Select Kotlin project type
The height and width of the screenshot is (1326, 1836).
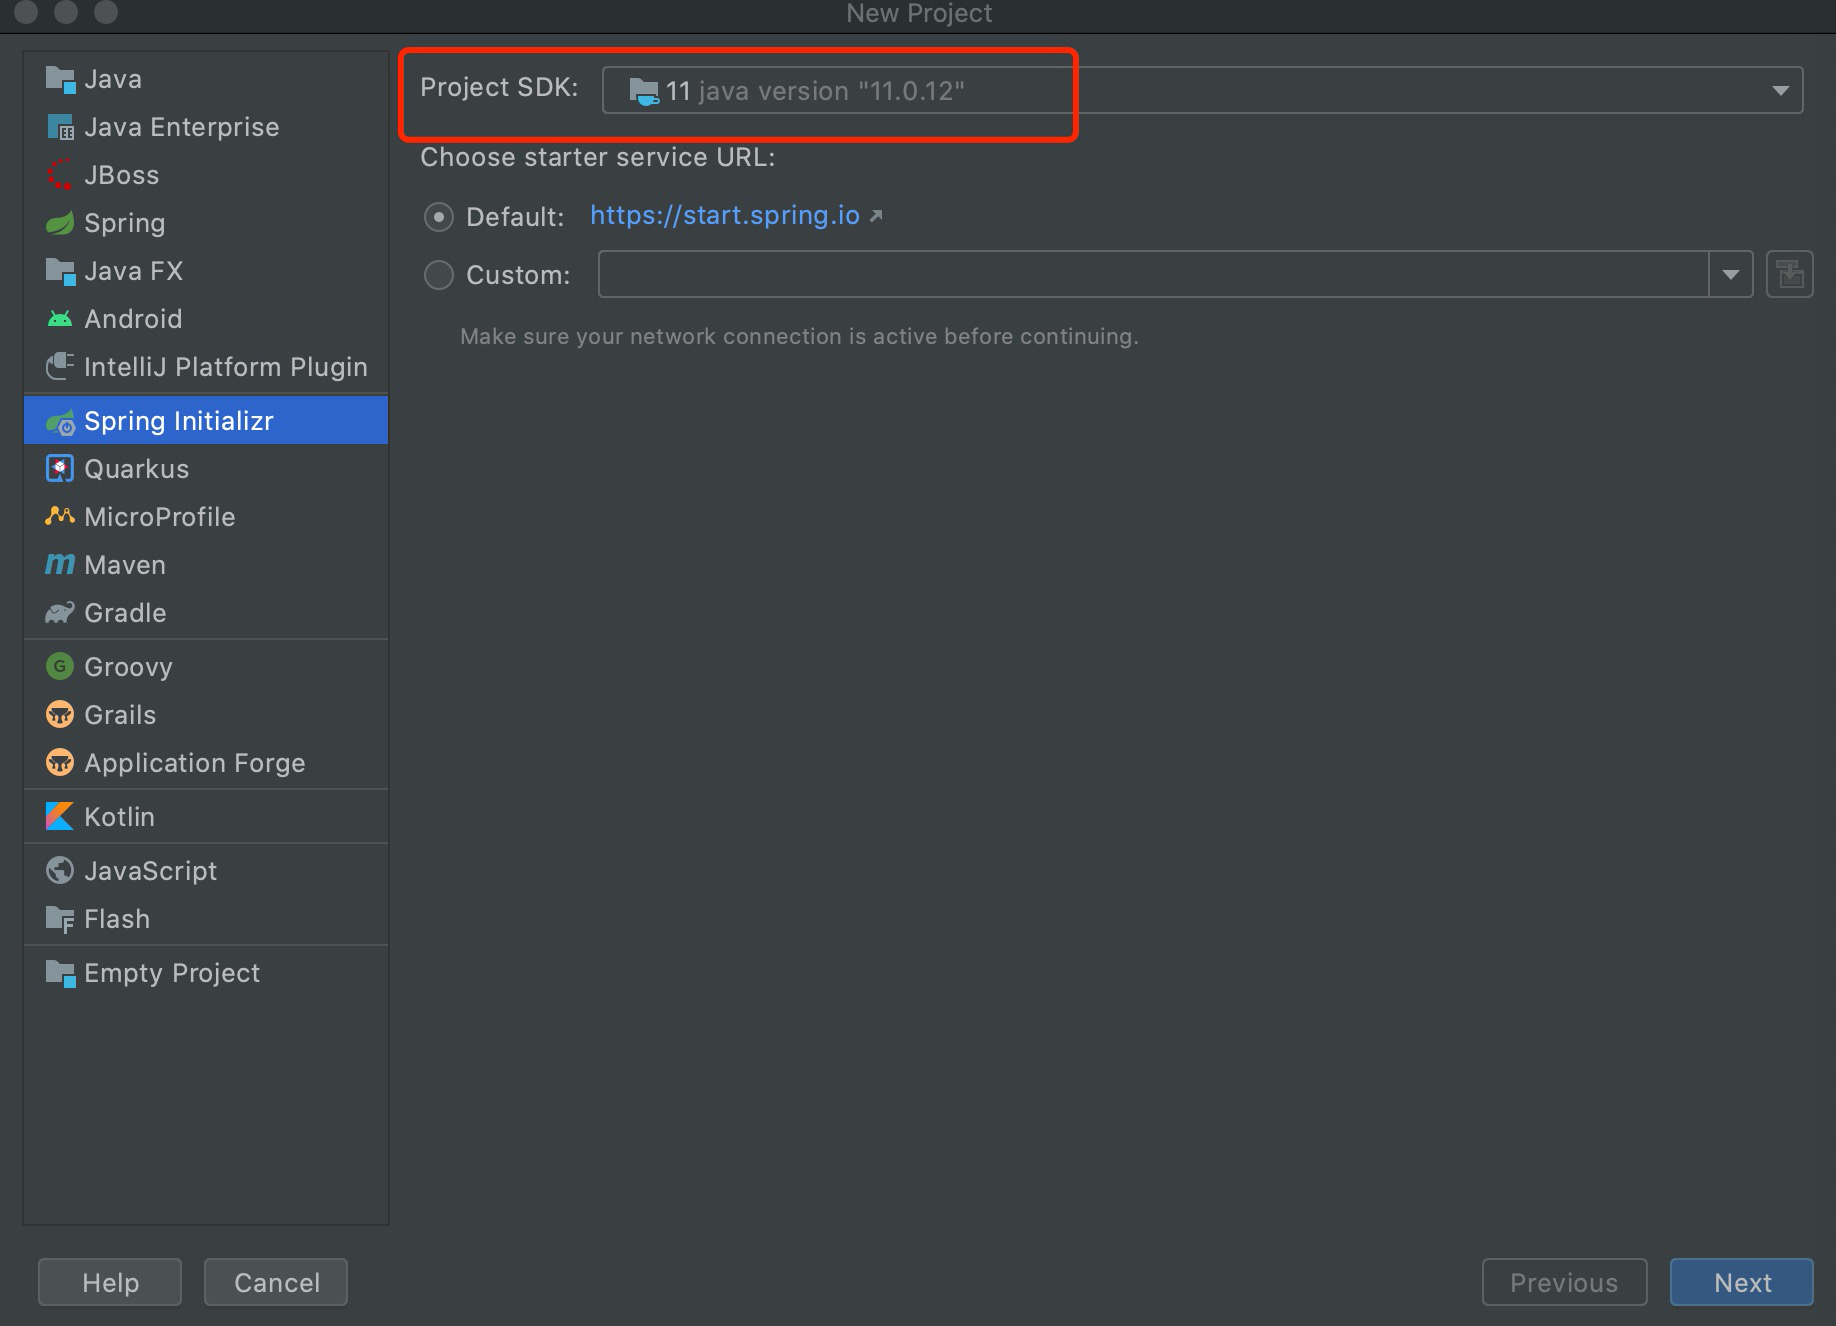(x=206, y=817)
